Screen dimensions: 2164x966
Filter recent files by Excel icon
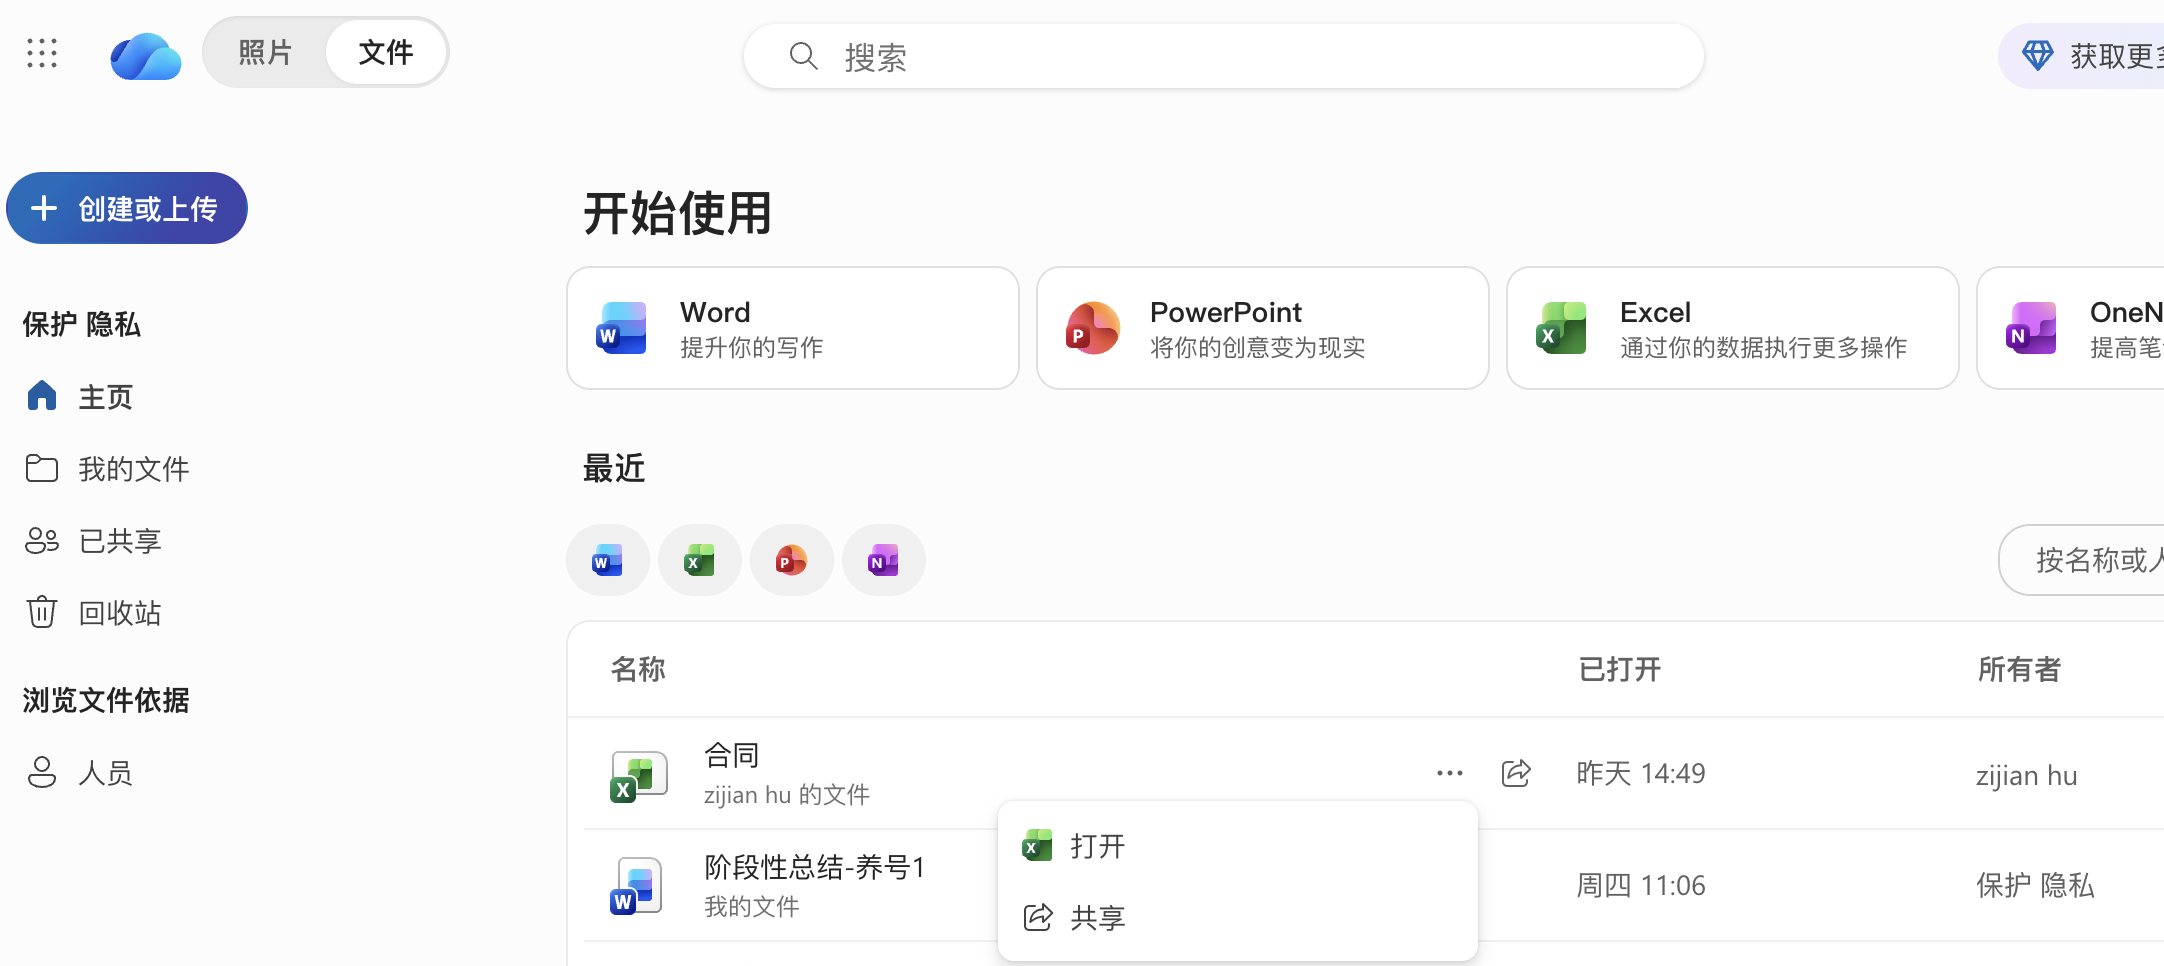700,560
